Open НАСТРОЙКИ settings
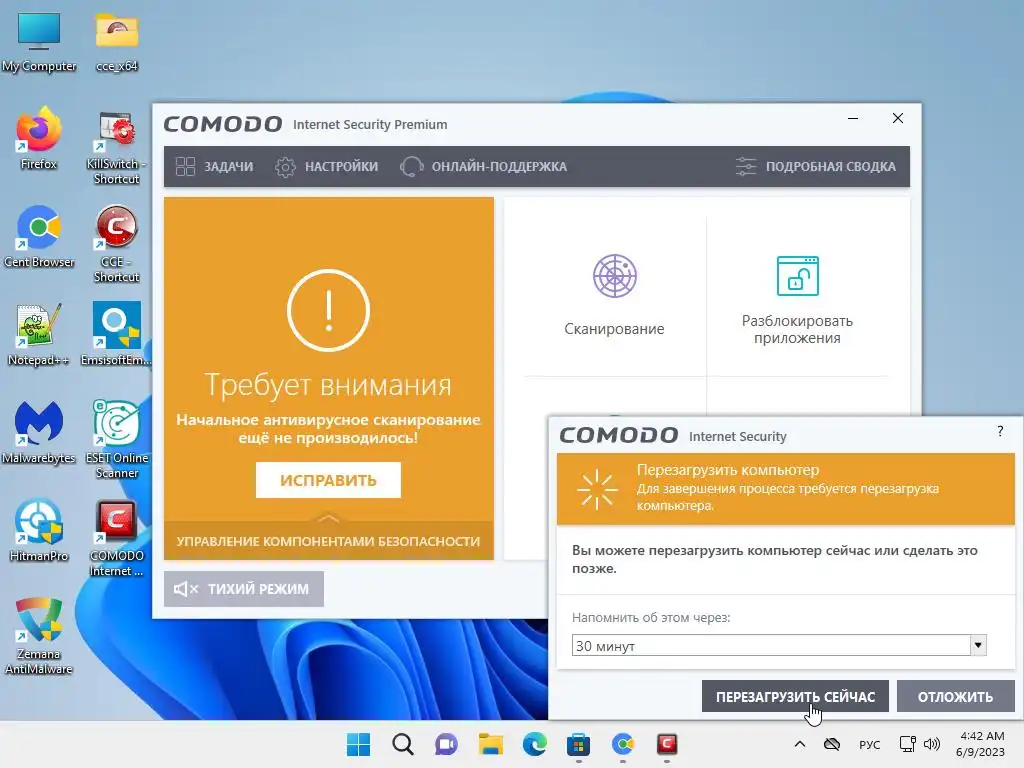This screenshot has width=1024, height=768. 327,167
